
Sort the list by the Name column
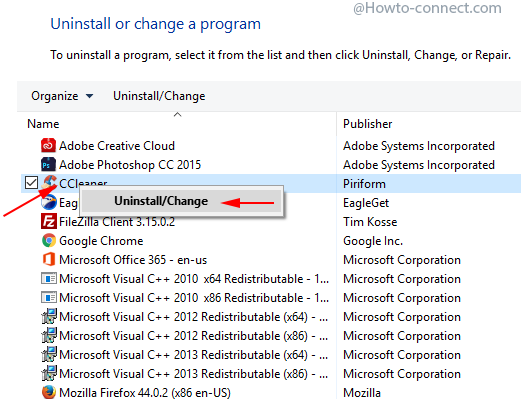43,124
